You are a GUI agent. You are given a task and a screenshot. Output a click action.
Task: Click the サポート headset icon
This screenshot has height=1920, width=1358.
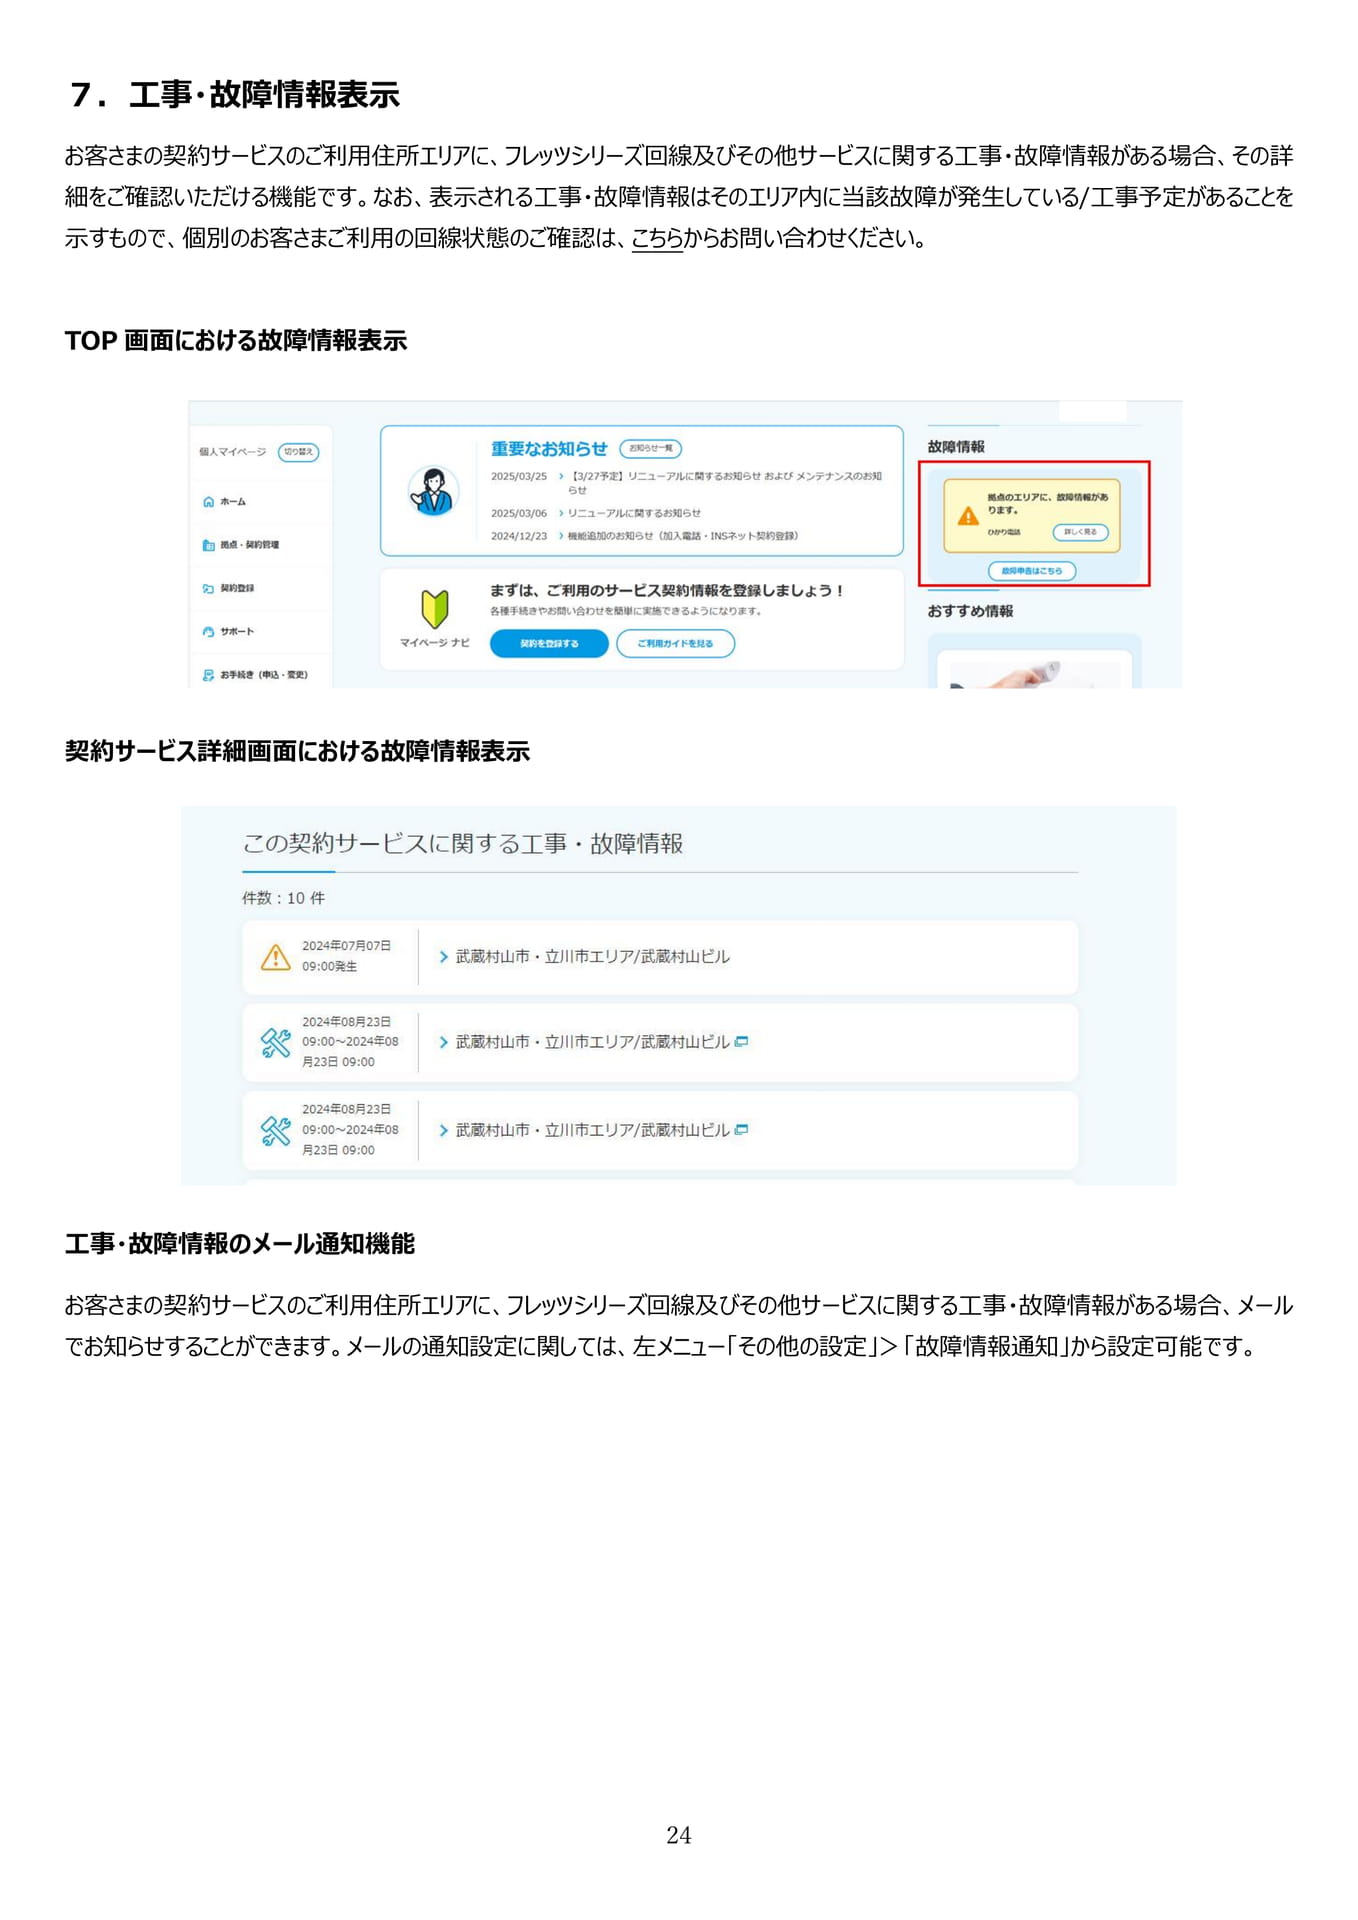[x=208, y=632]
